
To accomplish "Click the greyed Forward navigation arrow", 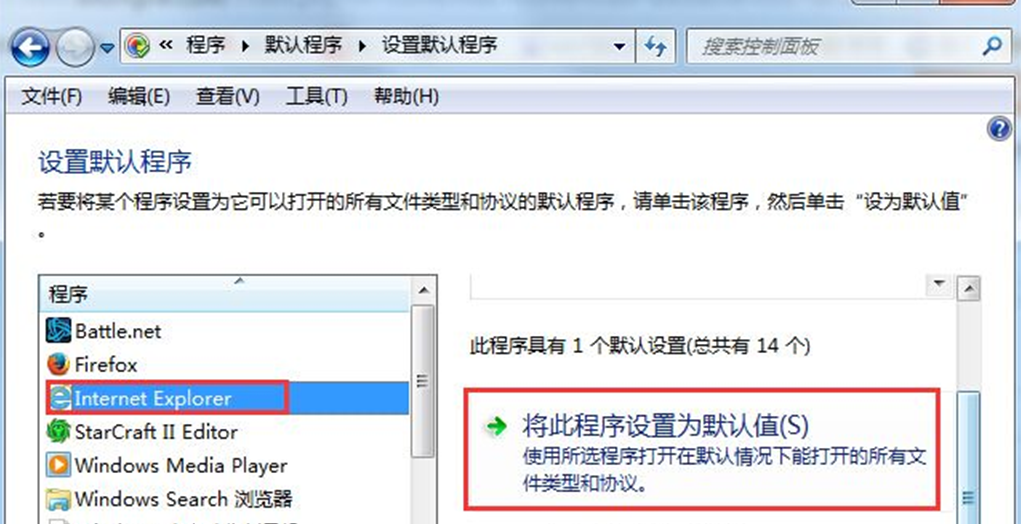I will pyautogui.click(x=74, y=47).
